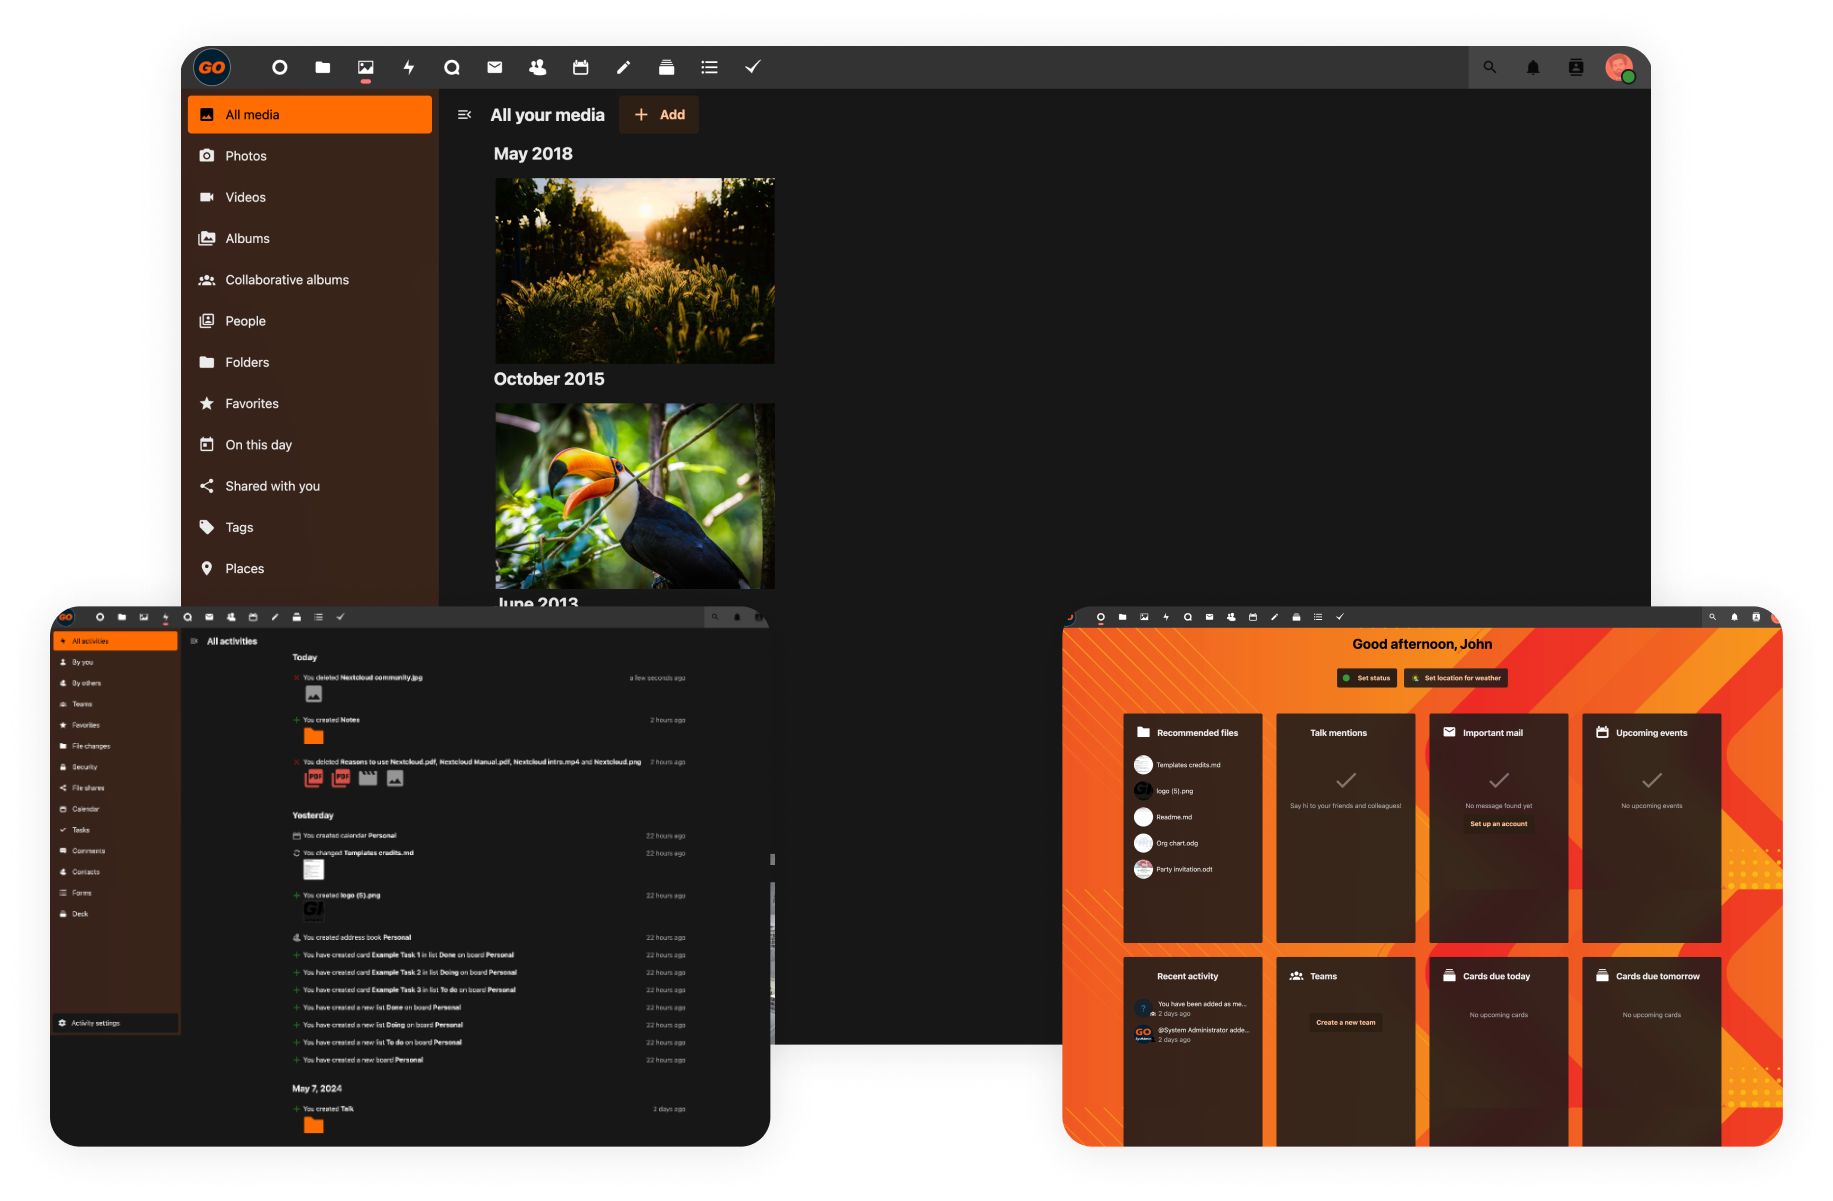This screenshot has width=1833, height=1201.
Task: Open the user avatar menu
Action: (1618, 67)
